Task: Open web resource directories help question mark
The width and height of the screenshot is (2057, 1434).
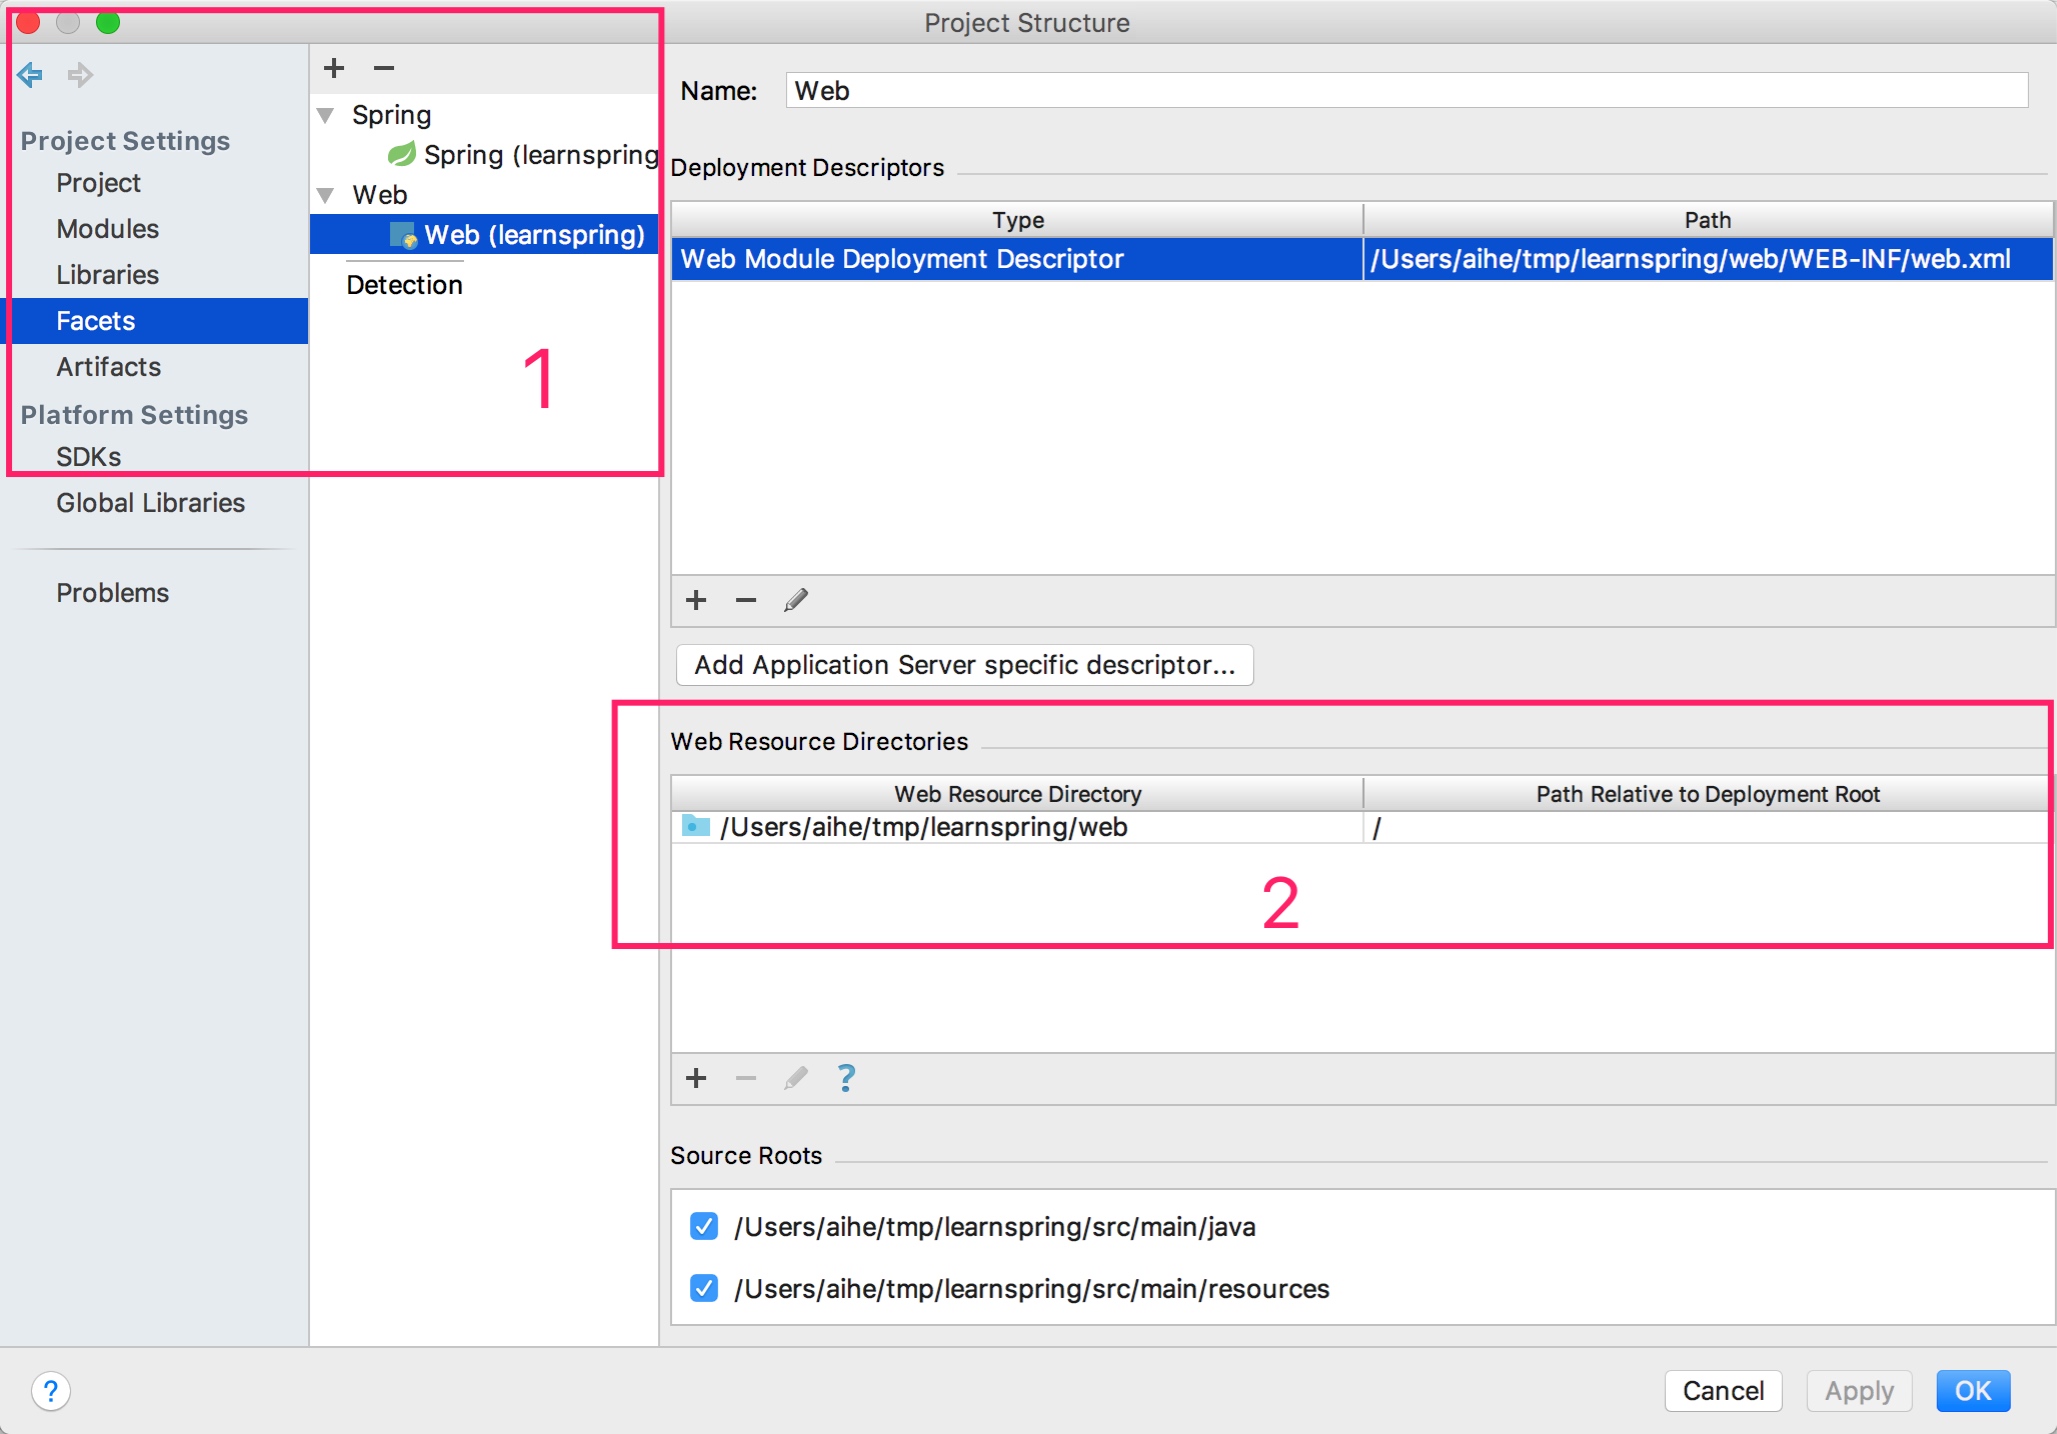Action: pos(846,1078)
